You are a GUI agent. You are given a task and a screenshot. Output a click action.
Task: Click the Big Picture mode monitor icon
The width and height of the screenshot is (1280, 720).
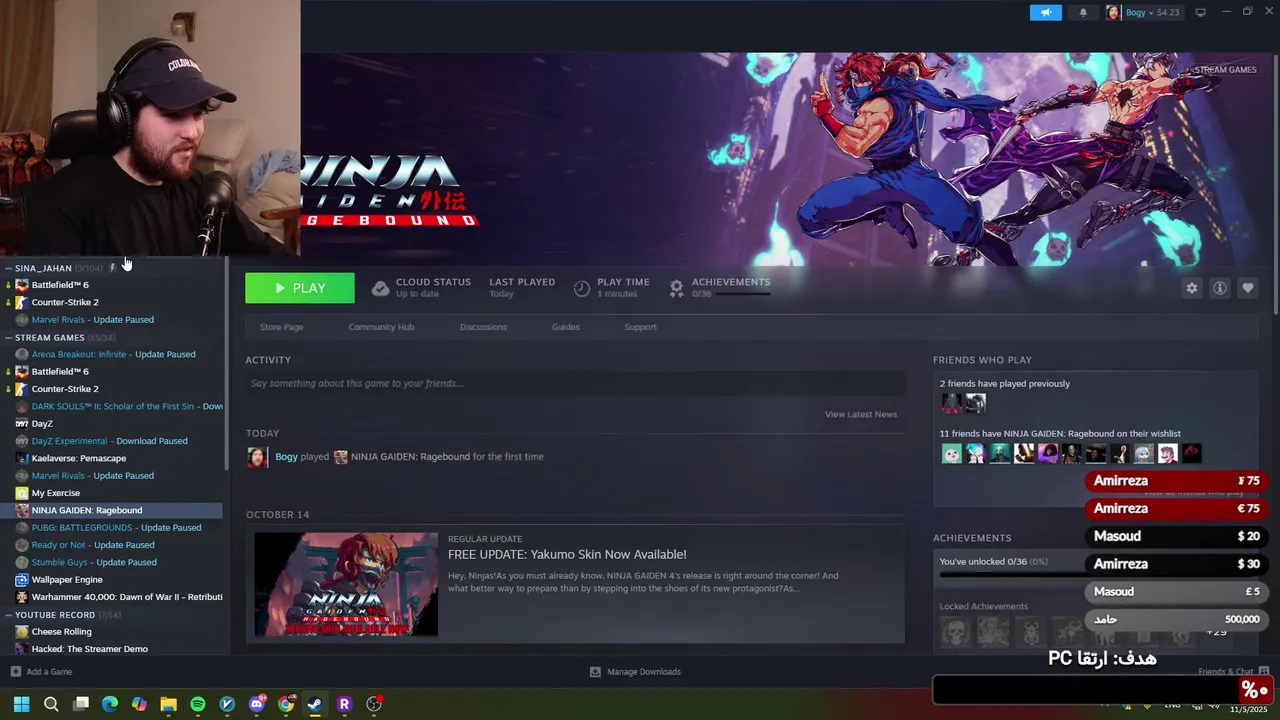coord(1200,12)
